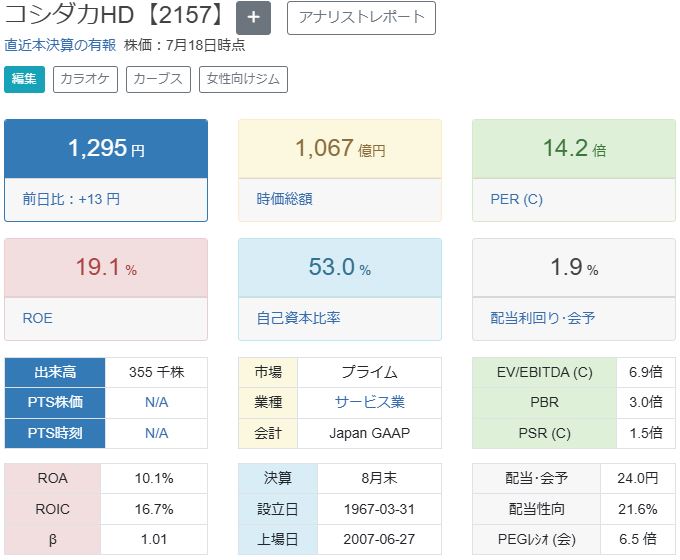This screenshot has width=680, height=560.
Task: Click the PEGレシオ (会) label cell
Action: [536, 540]
